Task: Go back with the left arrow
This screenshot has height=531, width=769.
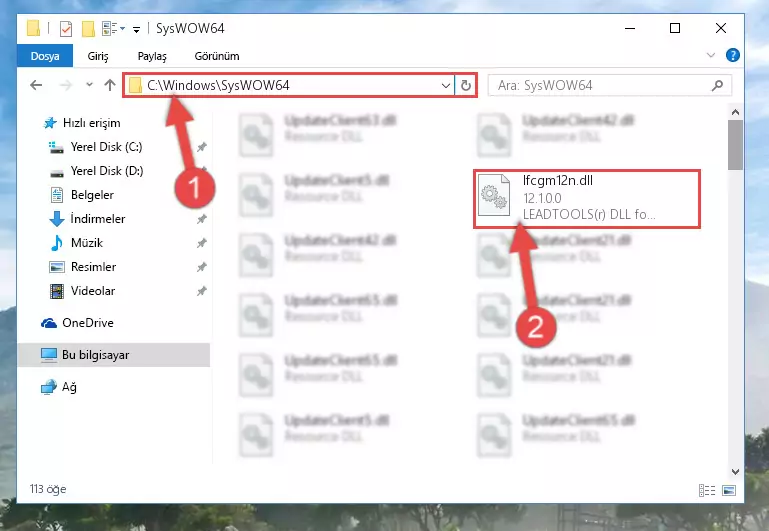Action: tap(36, 85)
